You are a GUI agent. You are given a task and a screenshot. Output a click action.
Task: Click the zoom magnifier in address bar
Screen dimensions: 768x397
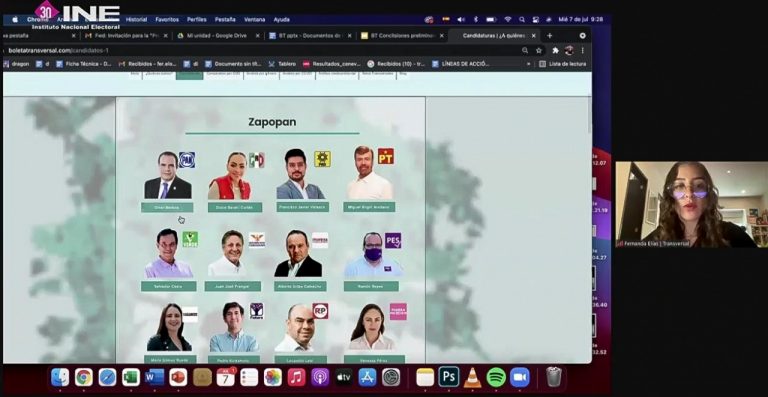click(x=525, y=50)
